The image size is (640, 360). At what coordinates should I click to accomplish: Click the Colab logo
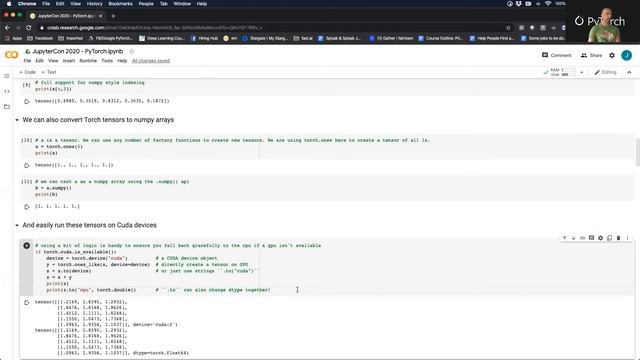[x=11, y=55]
